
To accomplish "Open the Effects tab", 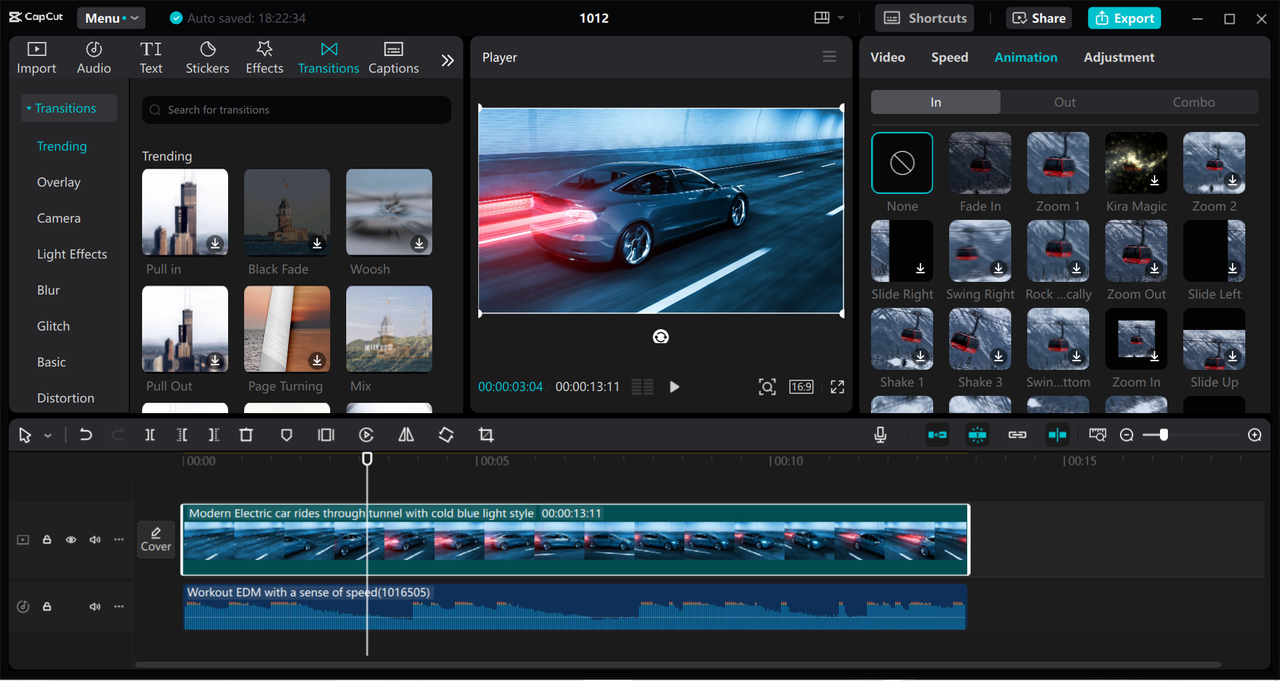I will point(264,58).
